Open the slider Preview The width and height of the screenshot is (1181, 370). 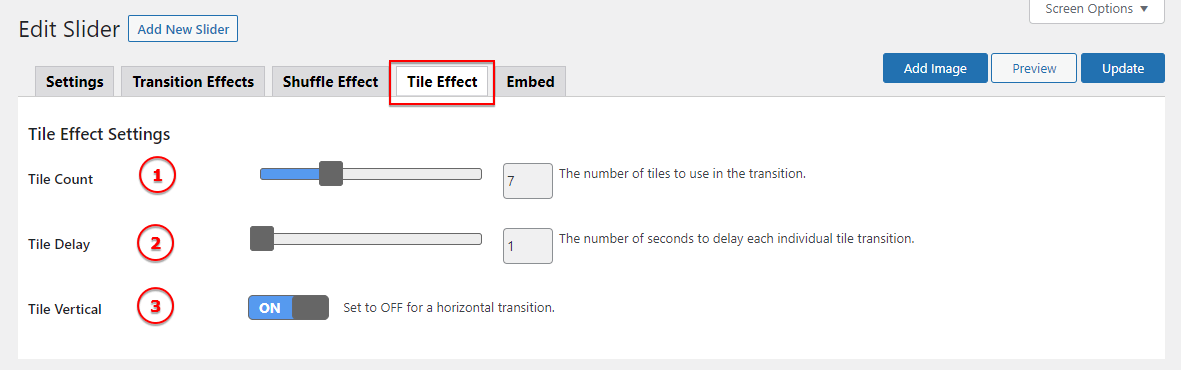click(1034, 68)
